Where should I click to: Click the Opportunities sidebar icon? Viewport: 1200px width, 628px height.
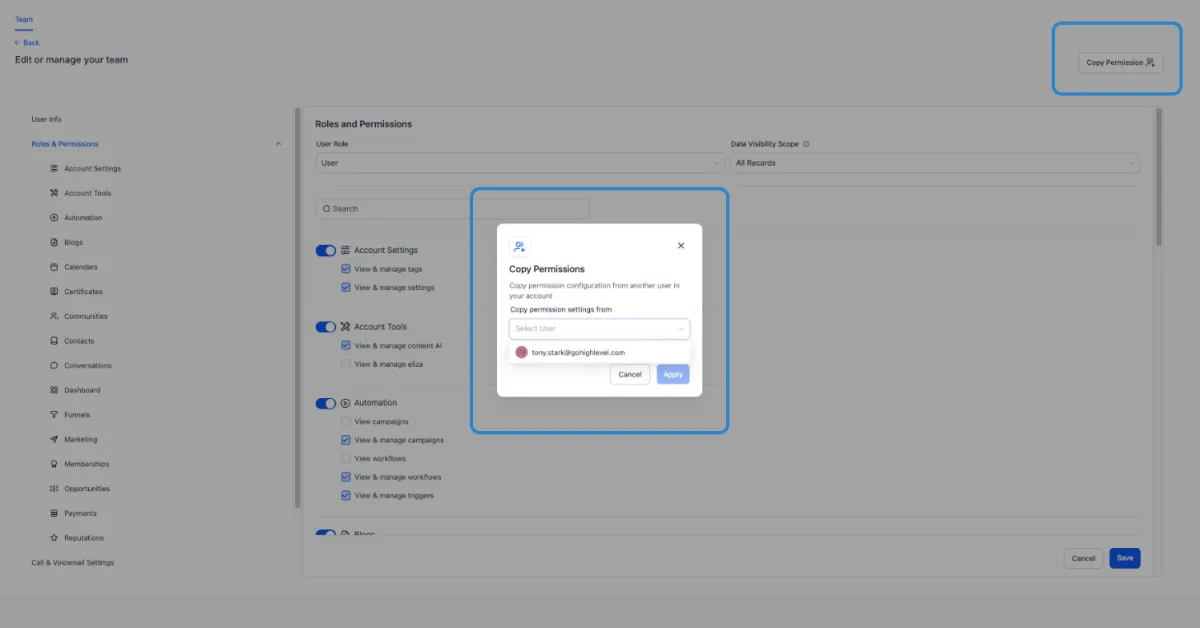click(x=54, y=489)
